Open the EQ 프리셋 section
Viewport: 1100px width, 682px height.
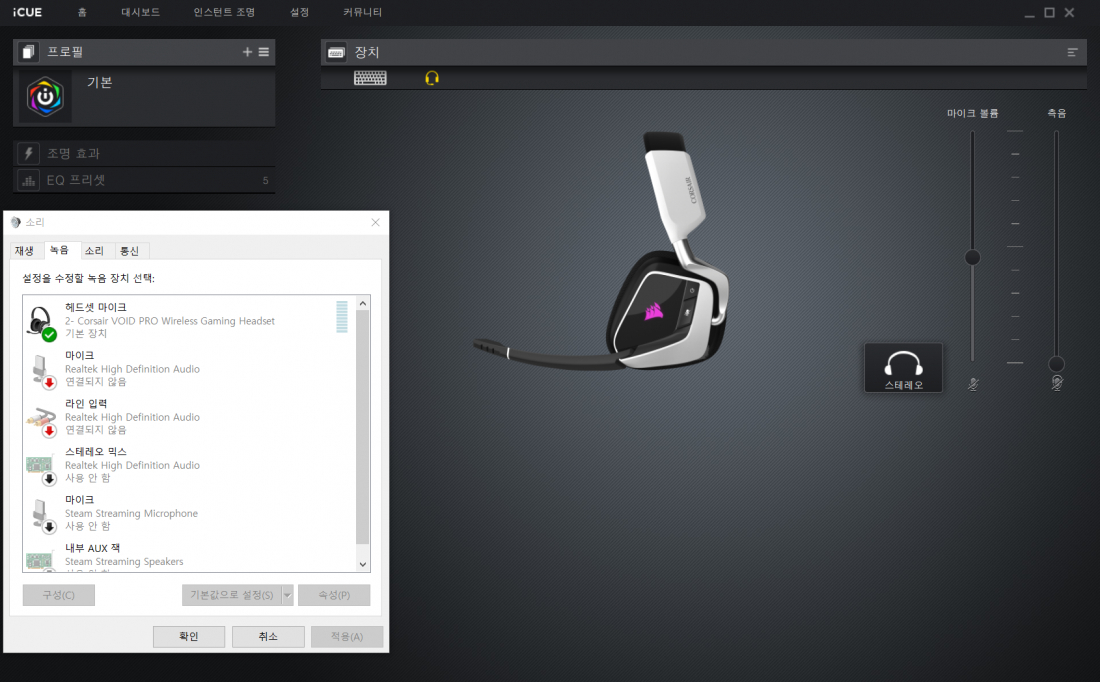point(144,180)
